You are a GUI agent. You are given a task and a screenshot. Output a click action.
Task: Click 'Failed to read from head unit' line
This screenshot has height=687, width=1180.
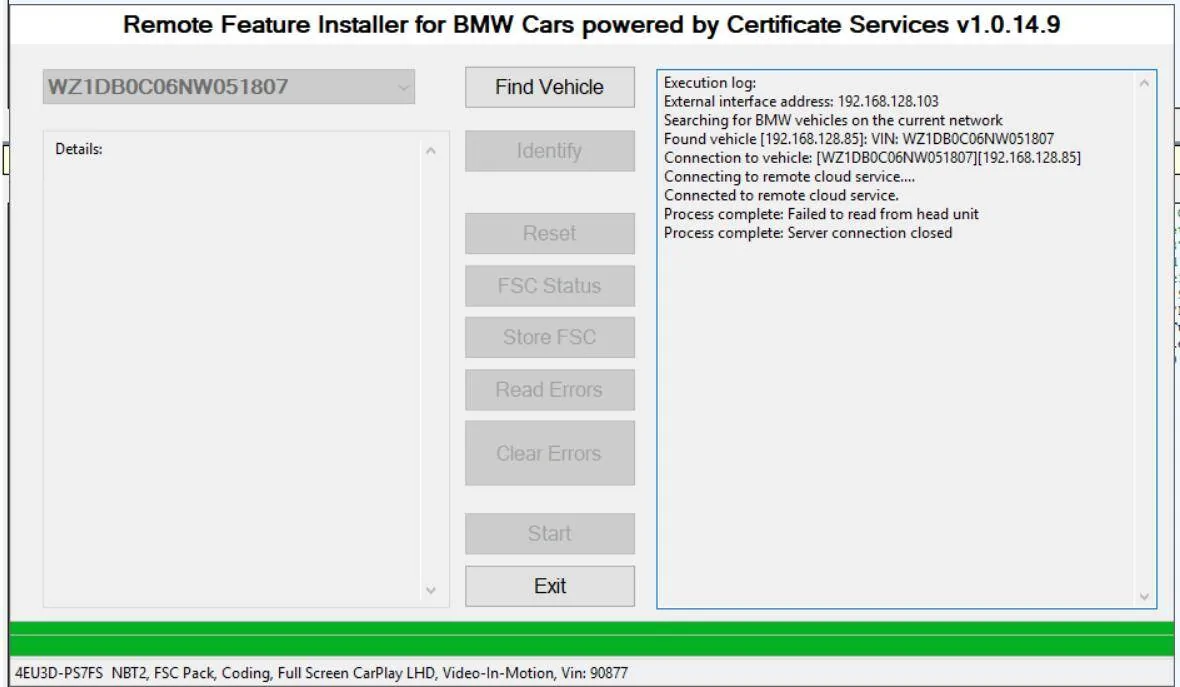click(821, 214)
